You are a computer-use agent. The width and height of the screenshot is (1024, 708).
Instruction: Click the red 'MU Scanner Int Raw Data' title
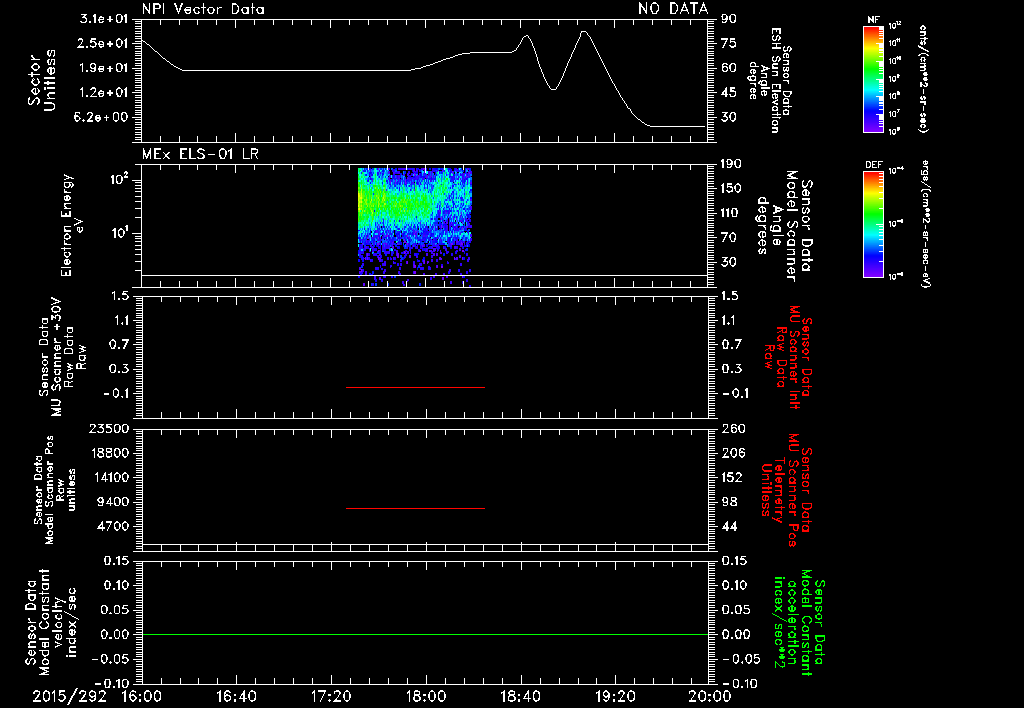[787, 357]
